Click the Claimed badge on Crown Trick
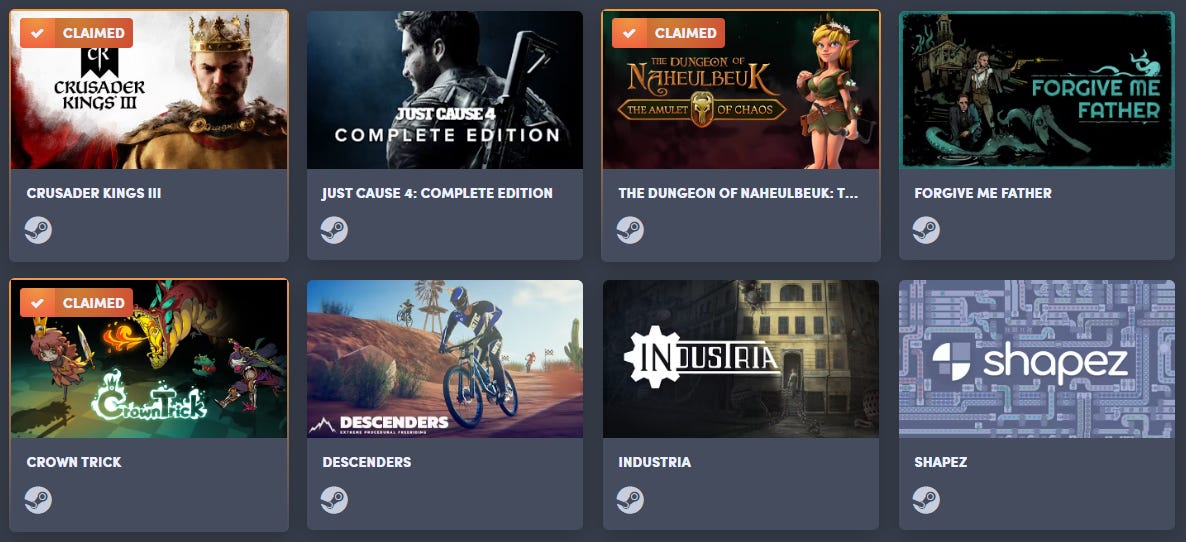Image resolution: width=1186 pixels, height=542 pixels. (x=76, y=302)
